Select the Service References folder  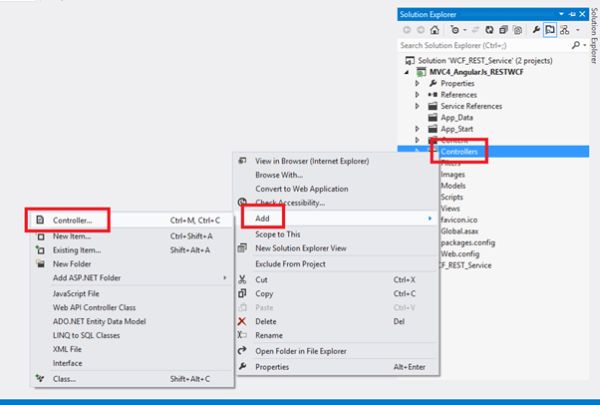471,106
